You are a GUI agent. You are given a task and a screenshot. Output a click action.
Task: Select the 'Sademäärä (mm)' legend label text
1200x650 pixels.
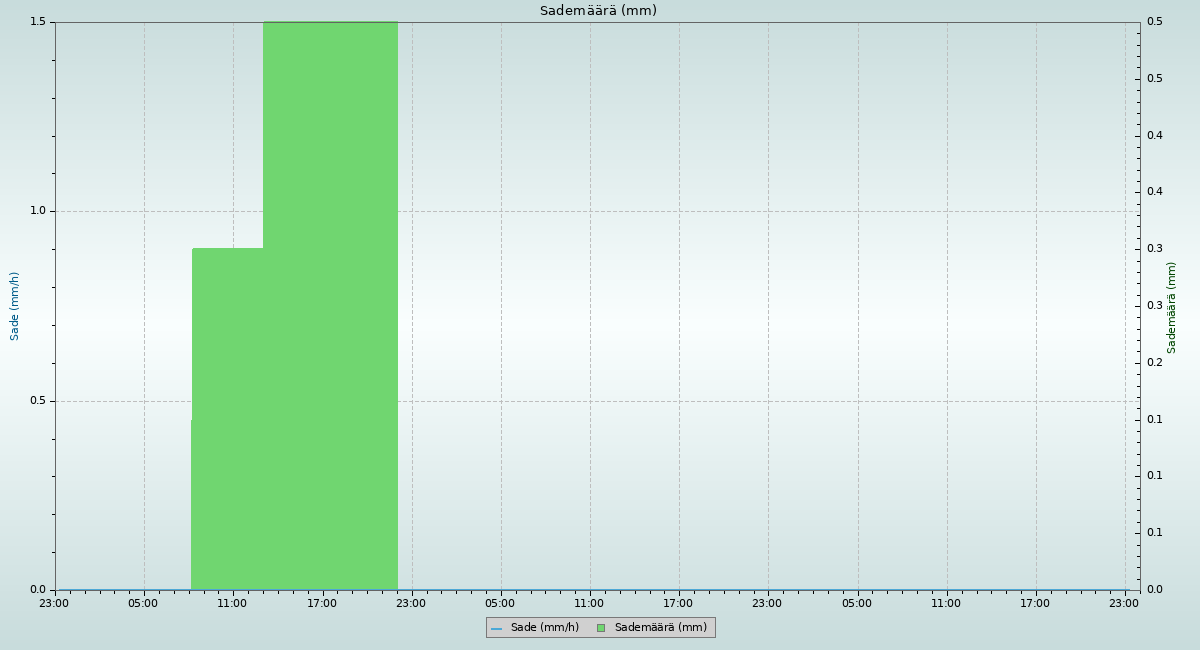pos(660,628)
